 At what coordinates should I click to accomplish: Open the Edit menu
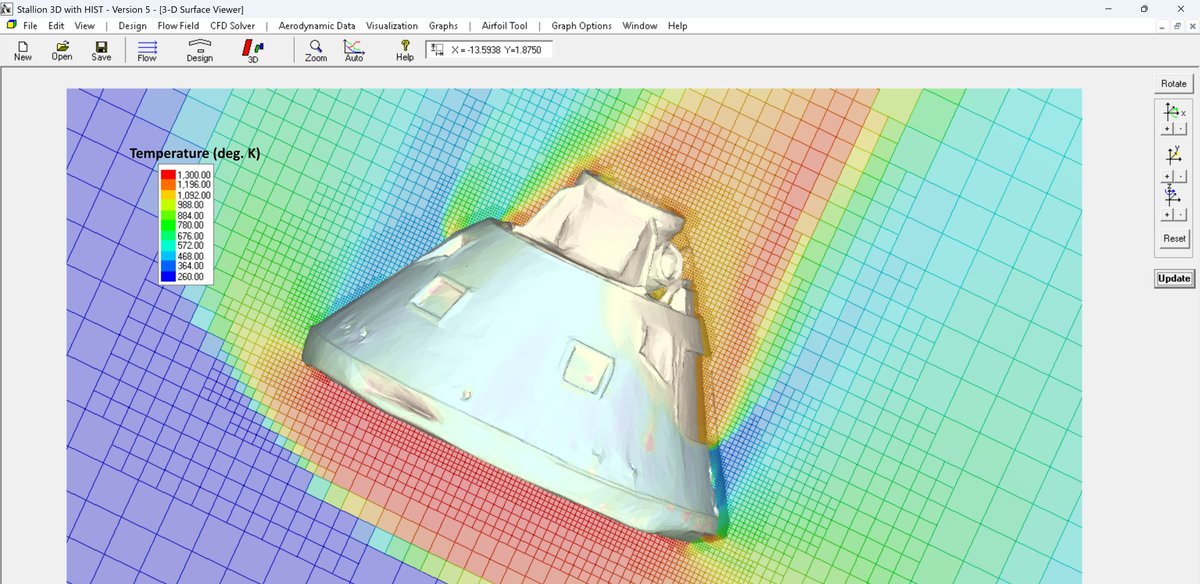pyautogui.click(x=56, y=26)
